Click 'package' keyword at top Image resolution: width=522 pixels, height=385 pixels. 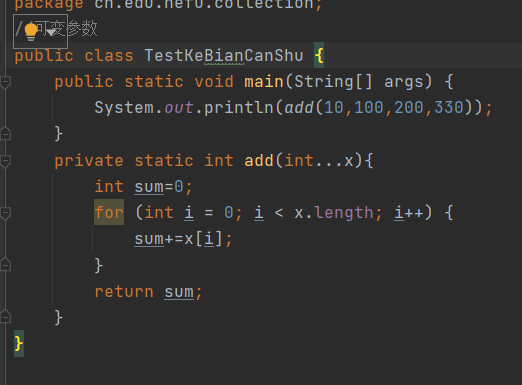pyautogui.click(x=49, y=5)
